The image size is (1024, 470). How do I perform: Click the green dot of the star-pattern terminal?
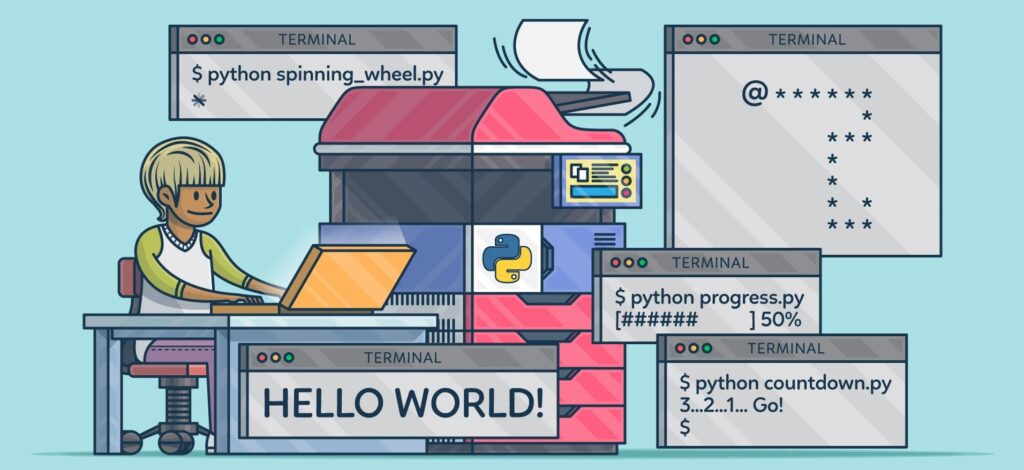714,40
